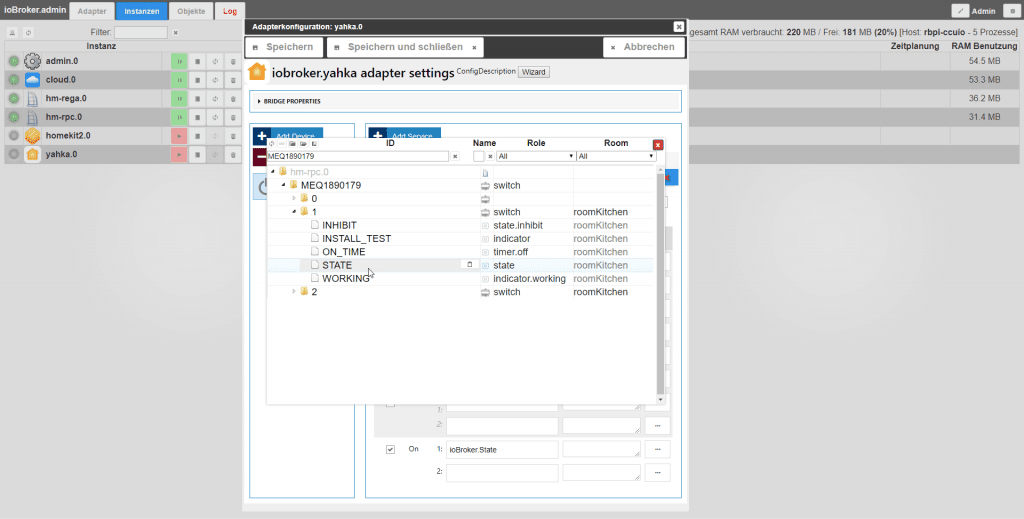Click the list view icon in picker toolbar

click(314, 144)
